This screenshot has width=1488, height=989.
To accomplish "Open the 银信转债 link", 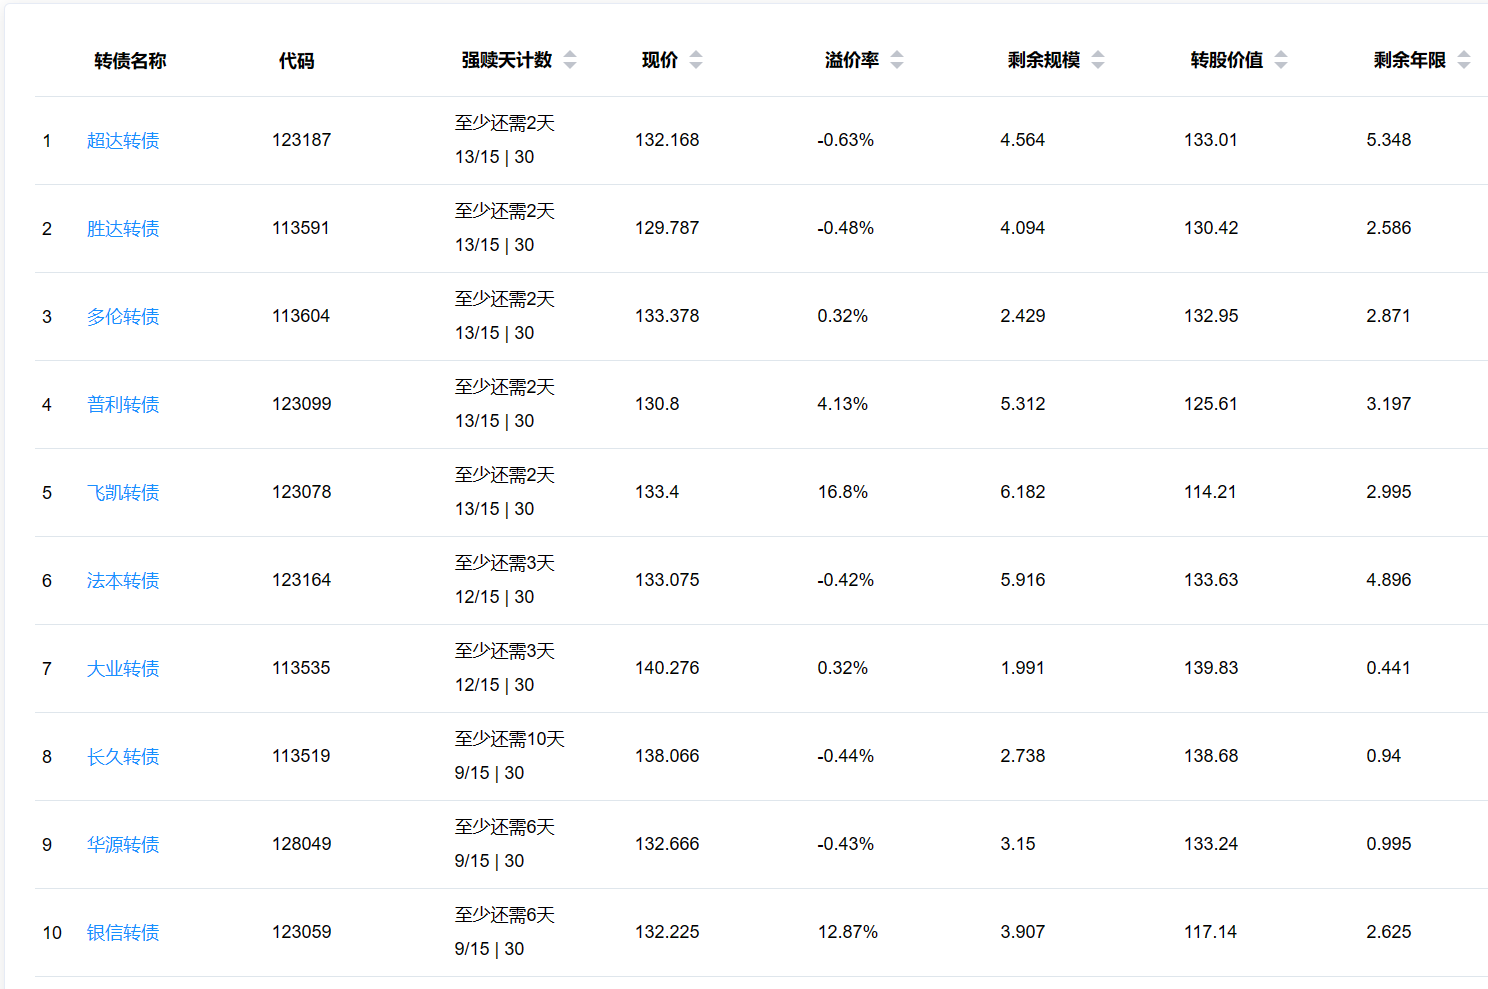I will (x=123, y=933).
